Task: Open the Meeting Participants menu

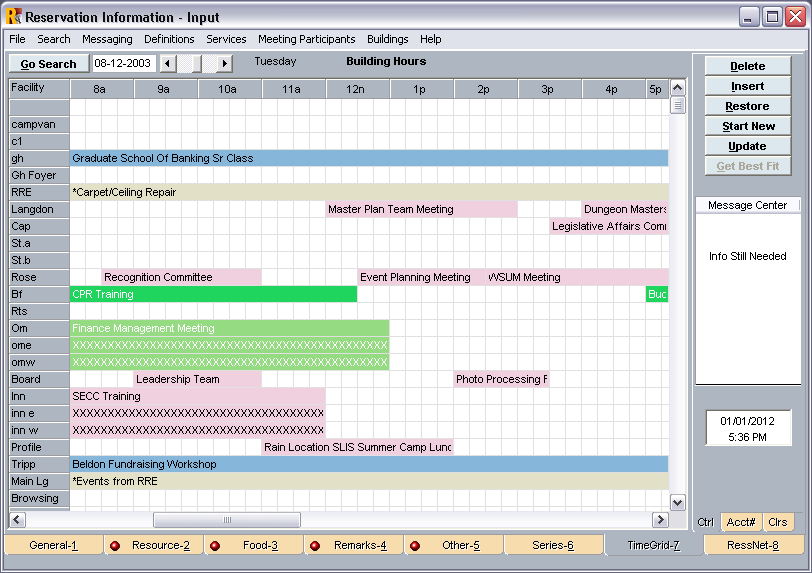Action: coord(306,39)
